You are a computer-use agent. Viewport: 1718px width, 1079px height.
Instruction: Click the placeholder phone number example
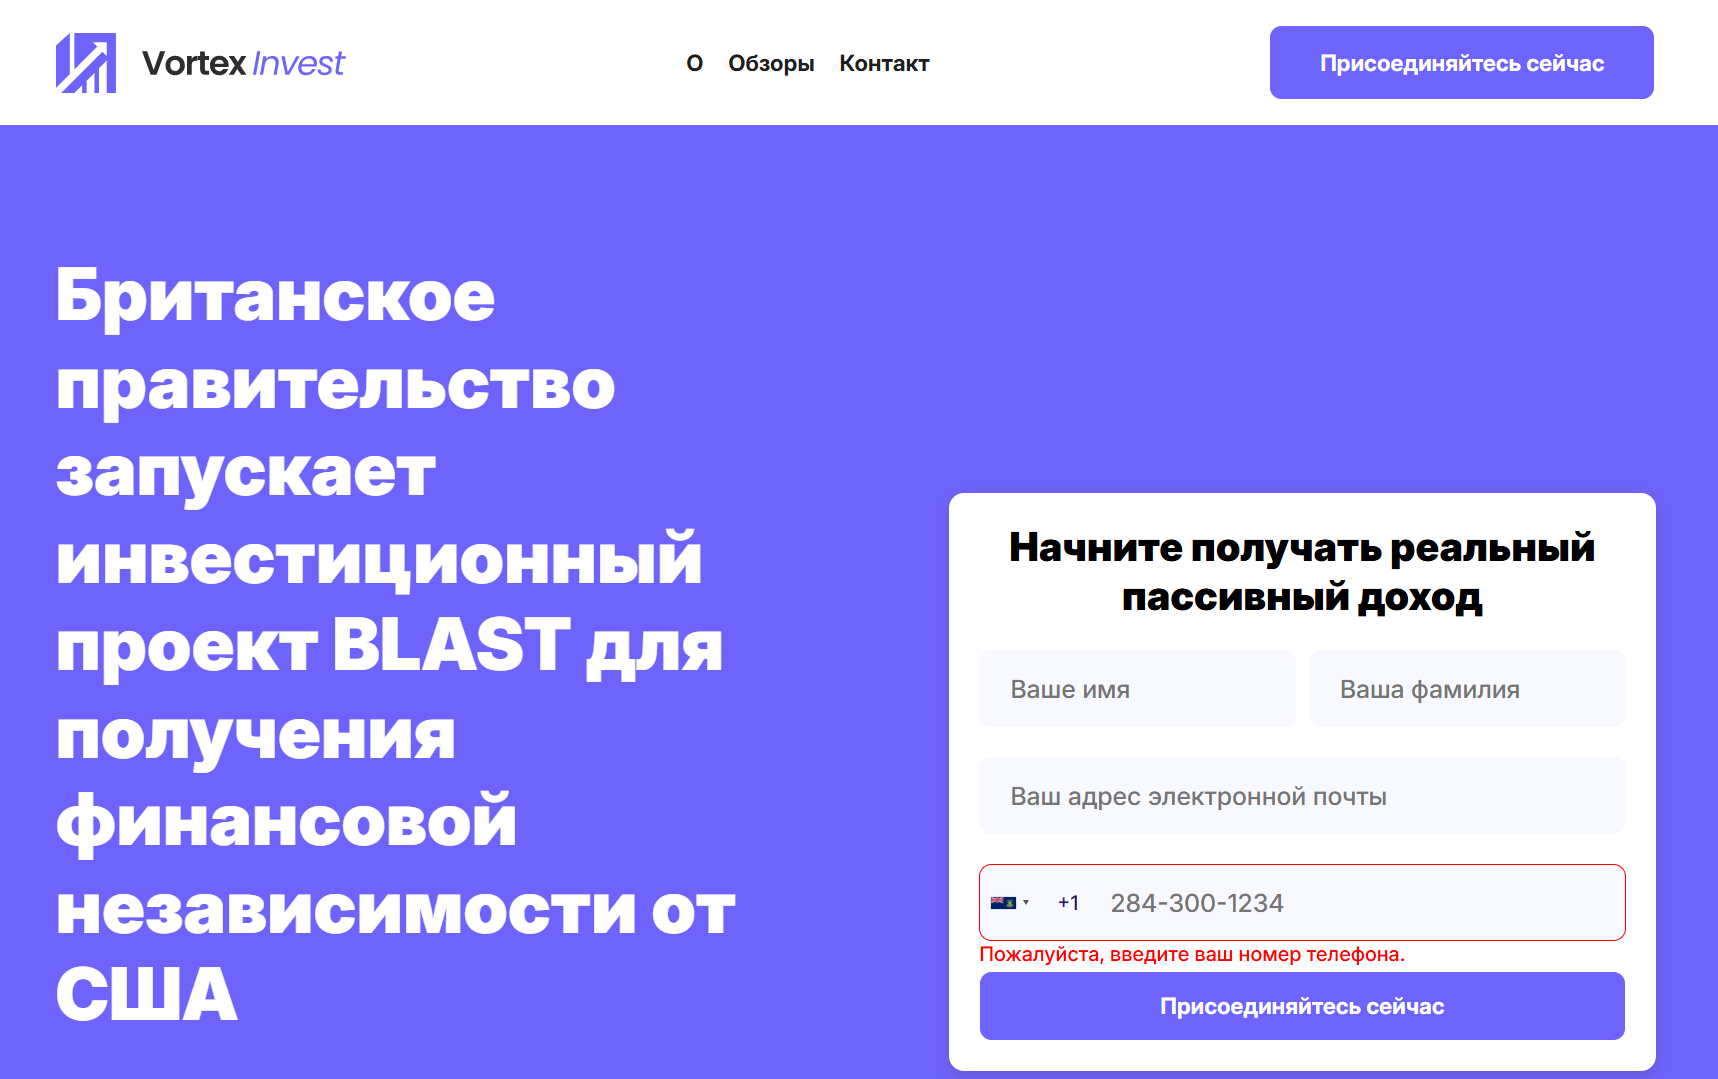(1197, 902)
